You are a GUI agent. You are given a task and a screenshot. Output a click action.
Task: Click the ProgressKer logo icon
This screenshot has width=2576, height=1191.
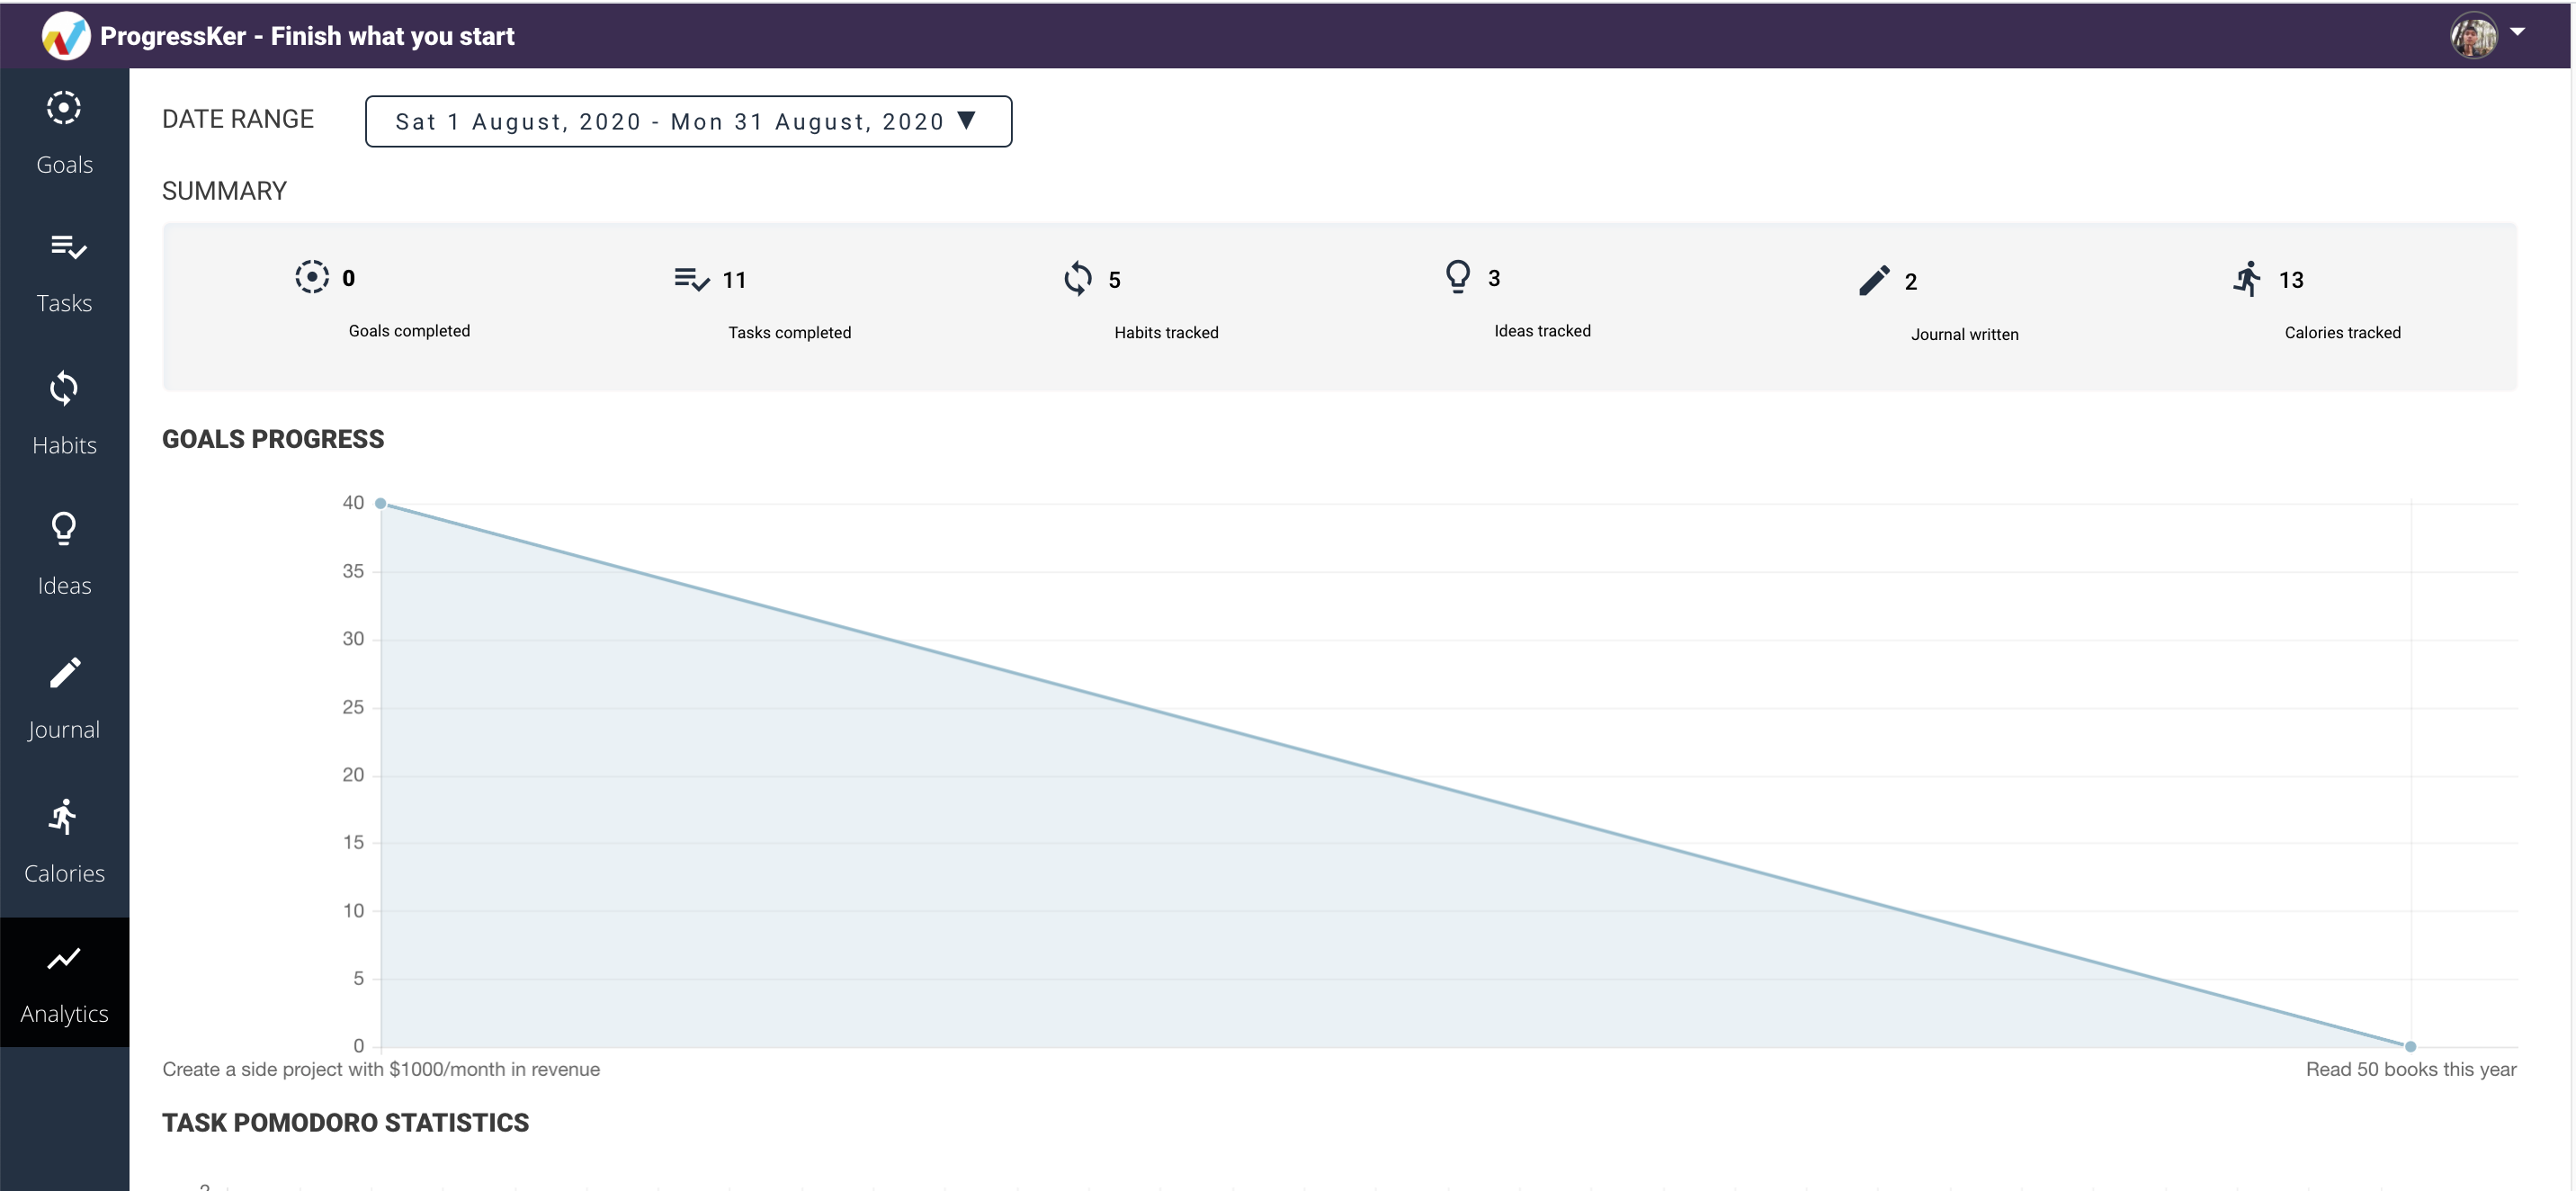pyautogui.click(x=65, y=36)
